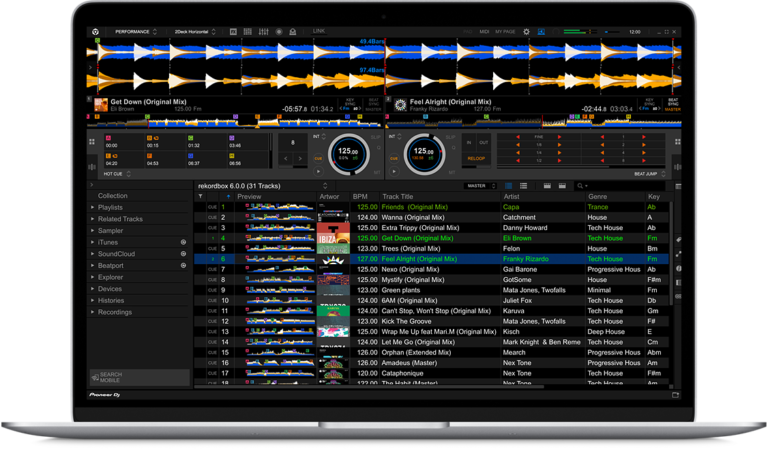This screenshot has width=768, height=458.
Task: Click the FINE beat jump forward arrow
Action: [559, 137]
